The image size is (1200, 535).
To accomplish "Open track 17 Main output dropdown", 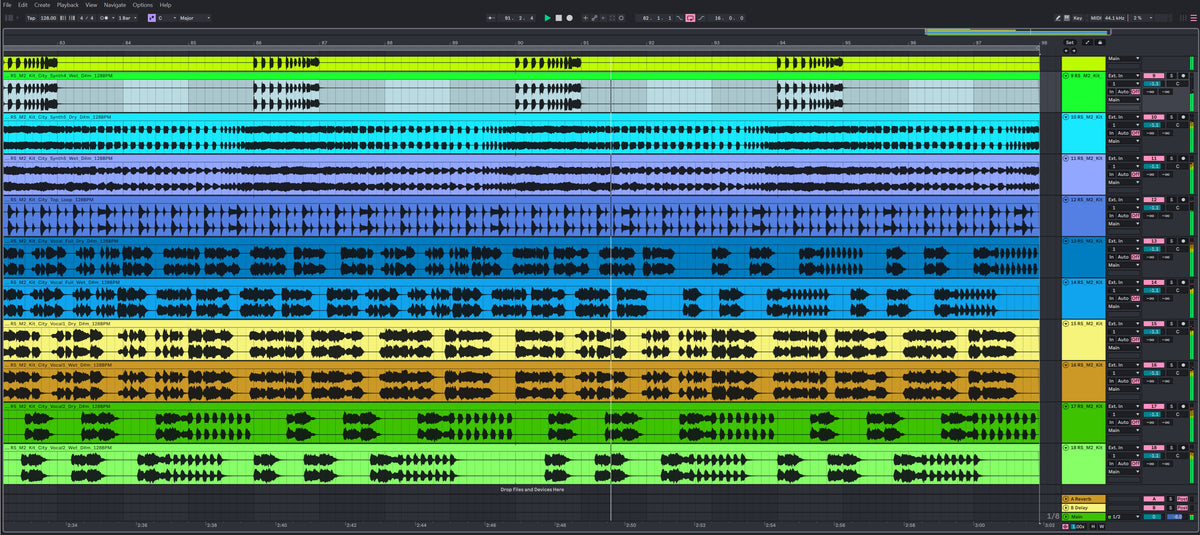I will [1123, 430].
